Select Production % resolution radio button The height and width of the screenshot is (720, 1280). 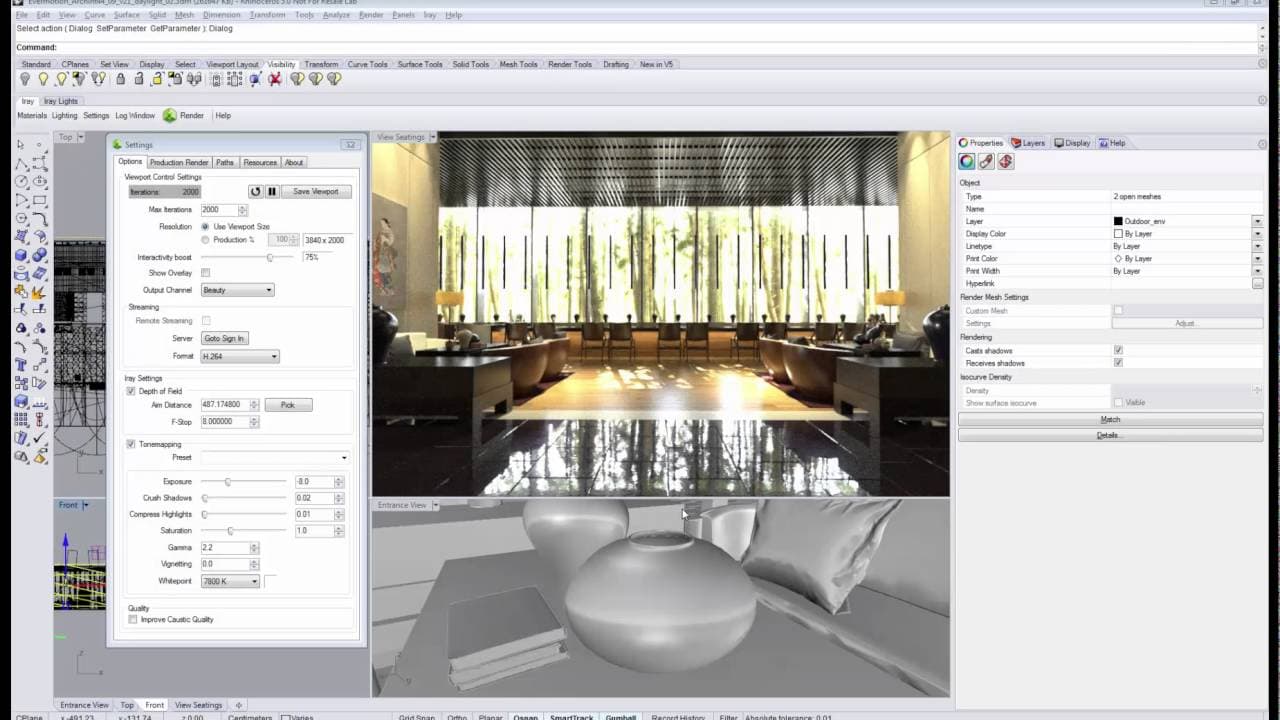206,240
